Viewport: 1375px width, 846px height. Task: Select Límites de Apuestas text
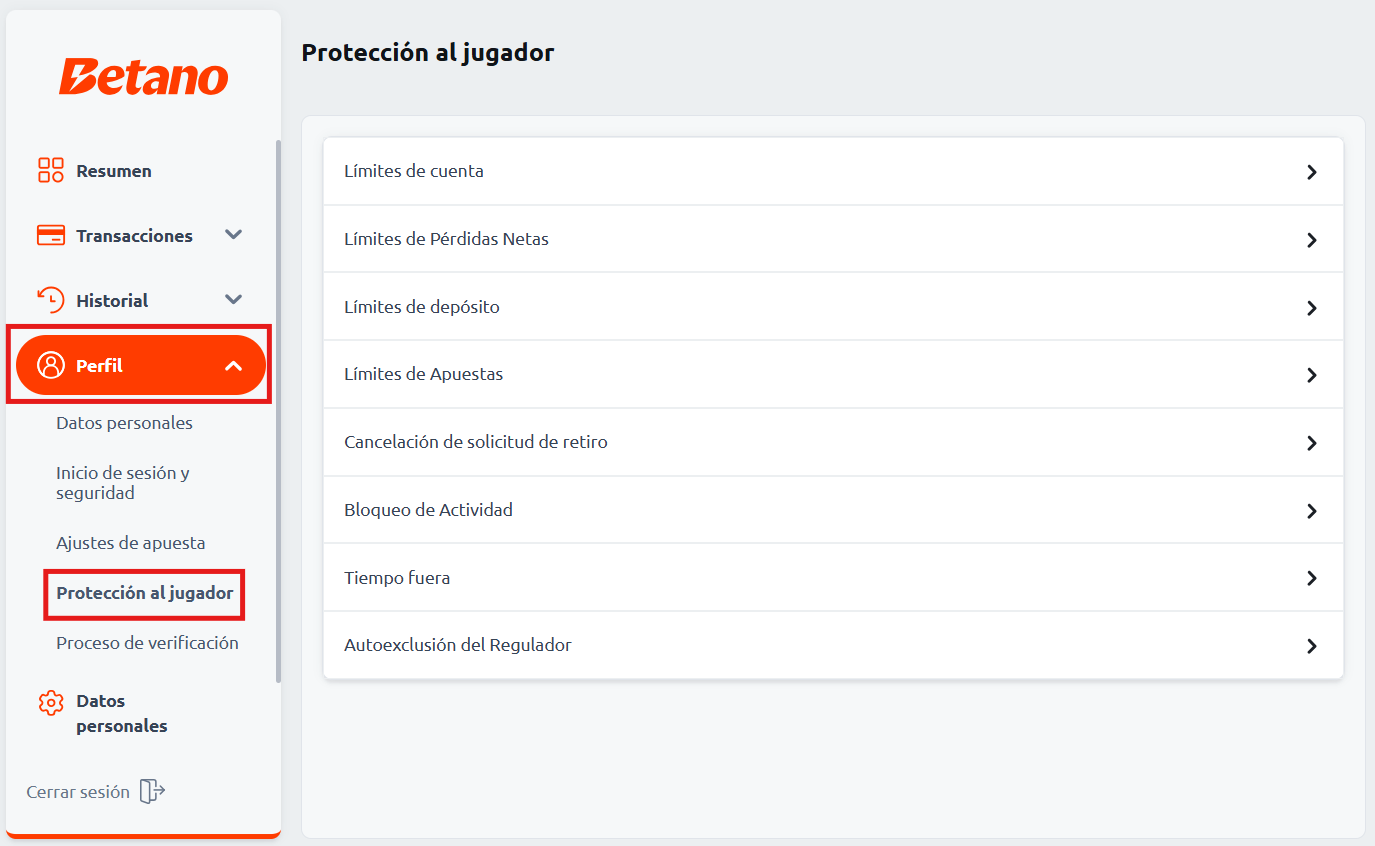tap(424, 374)
